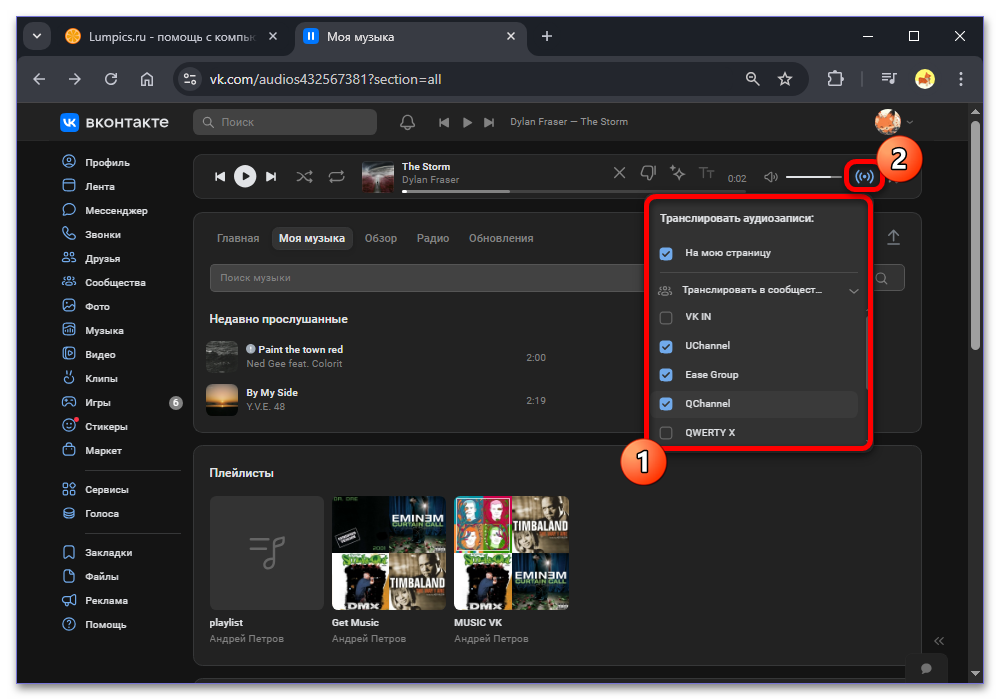The width and height of the screenshot is (1000, 700).
Task: Open browser tab list dropdown
Action: point(37,36)
